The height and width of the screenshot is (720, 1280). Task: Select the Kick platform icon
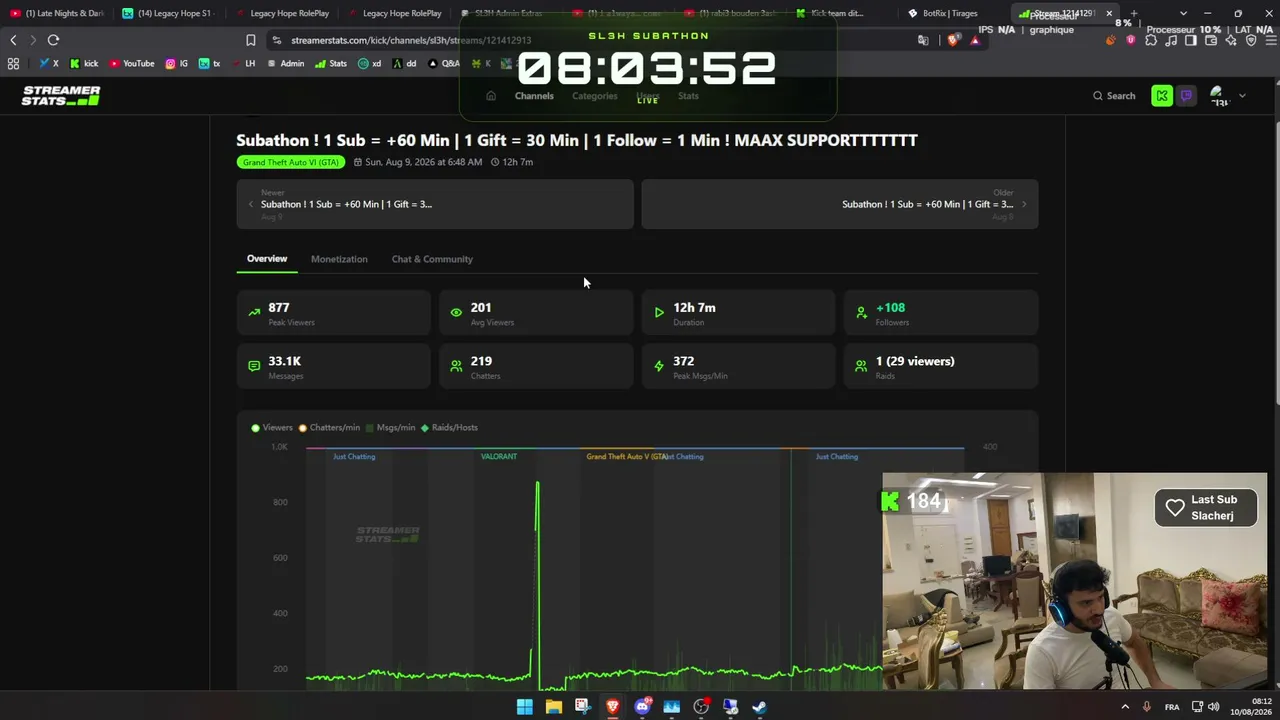(1162, 96)
